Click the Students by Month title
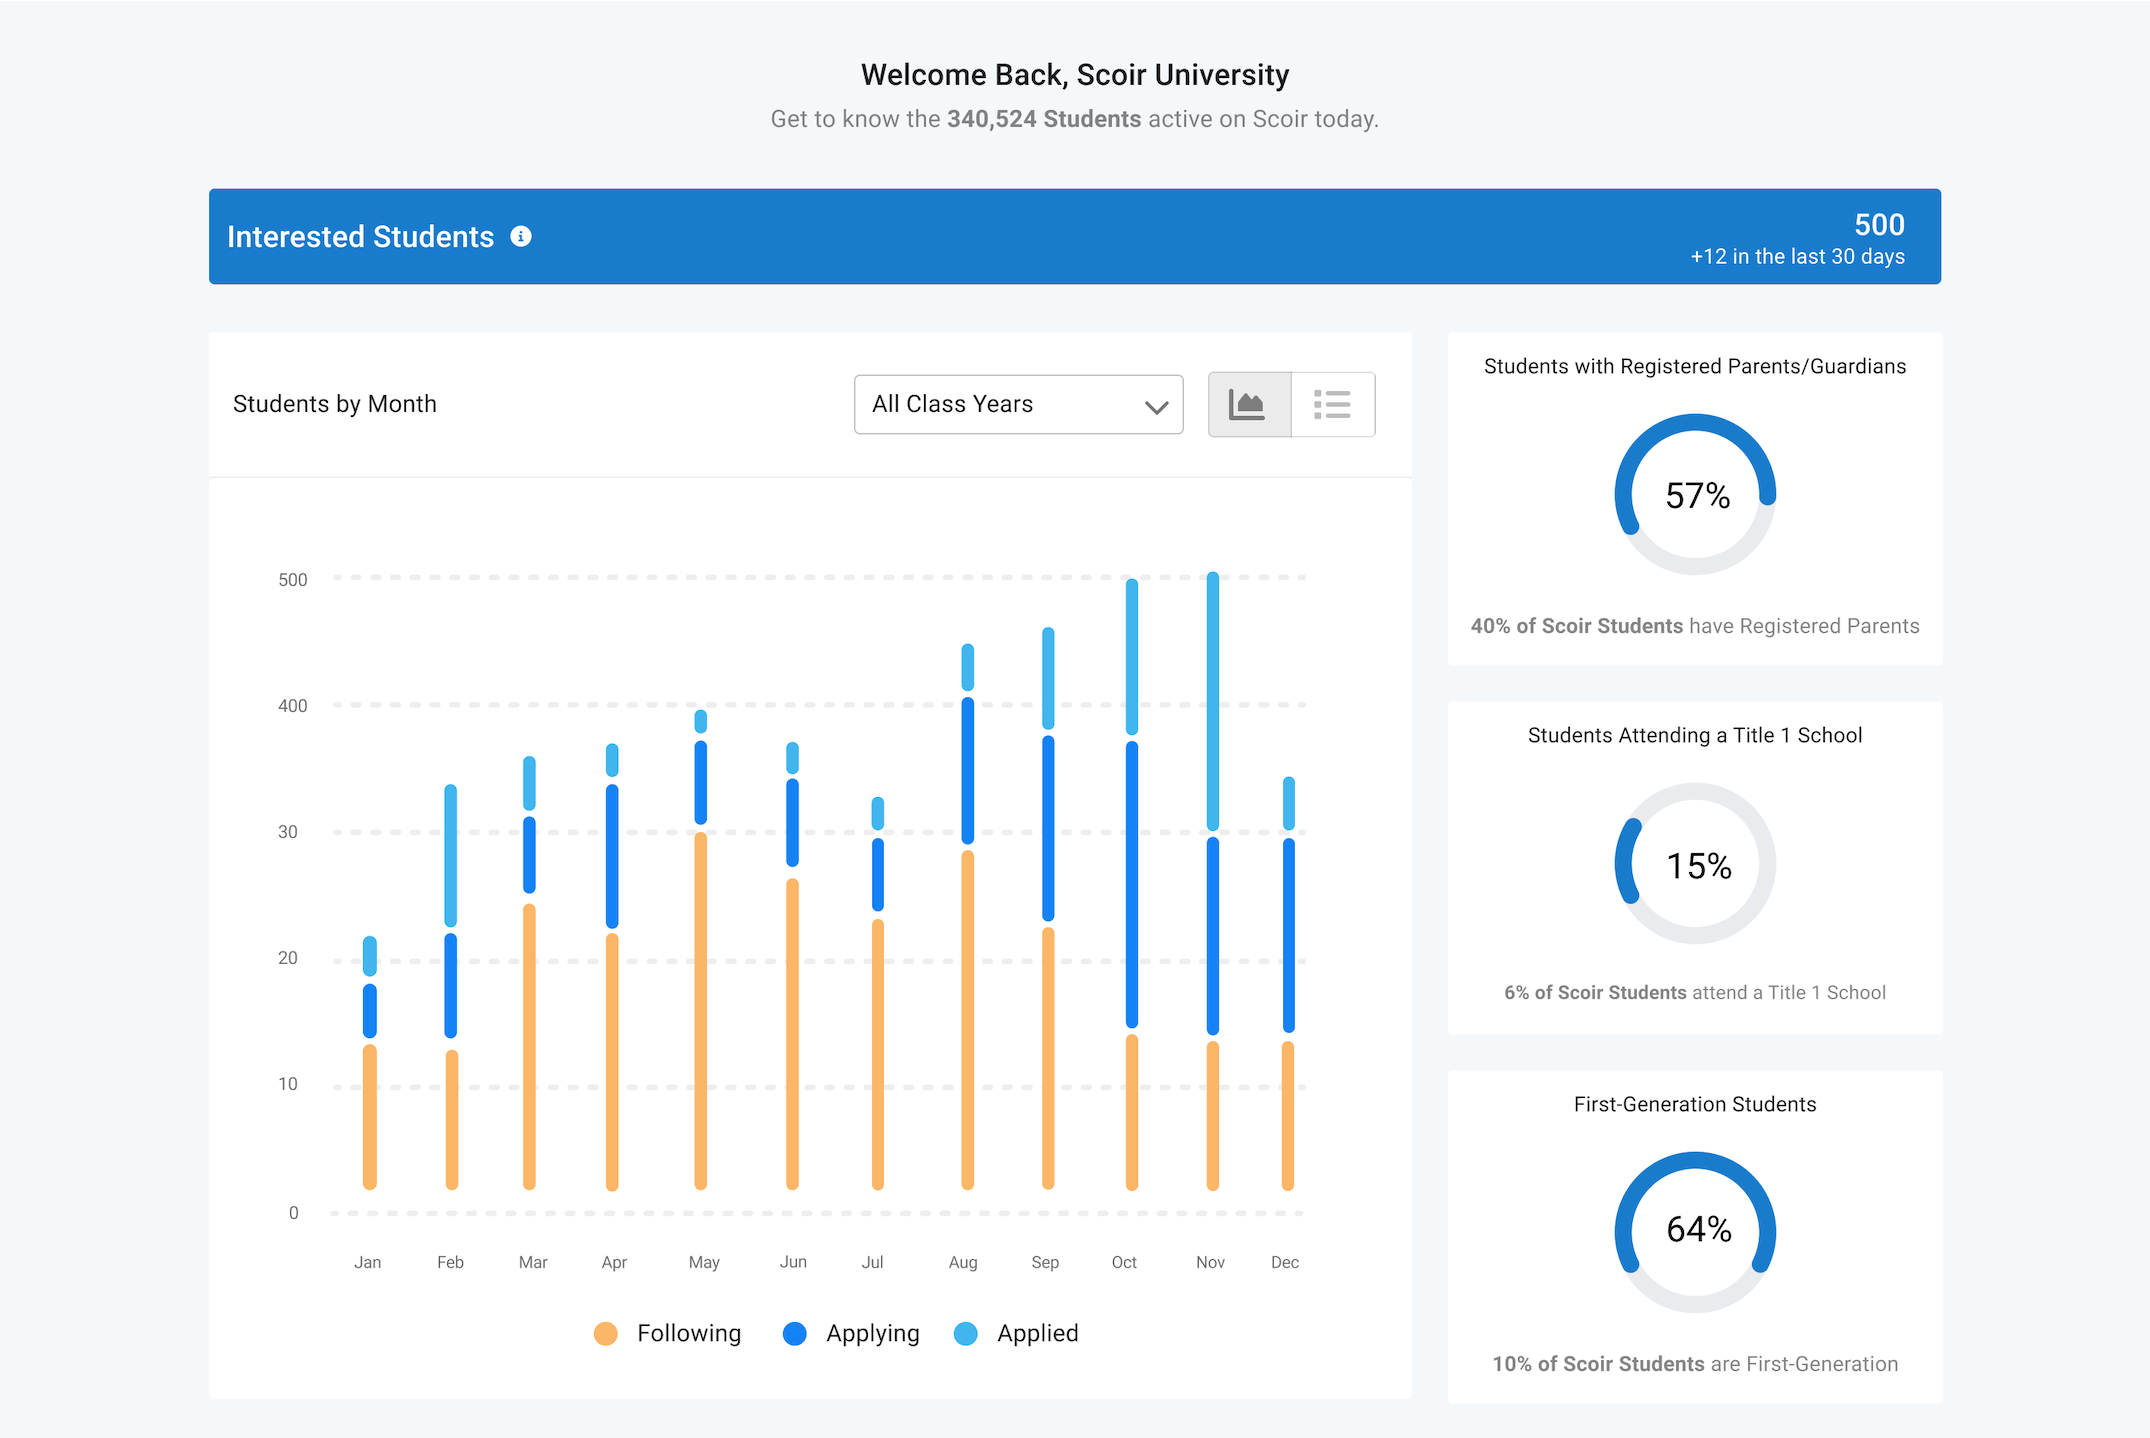The width and height of the screenshot is (2150, 1438). pos(335,404)
